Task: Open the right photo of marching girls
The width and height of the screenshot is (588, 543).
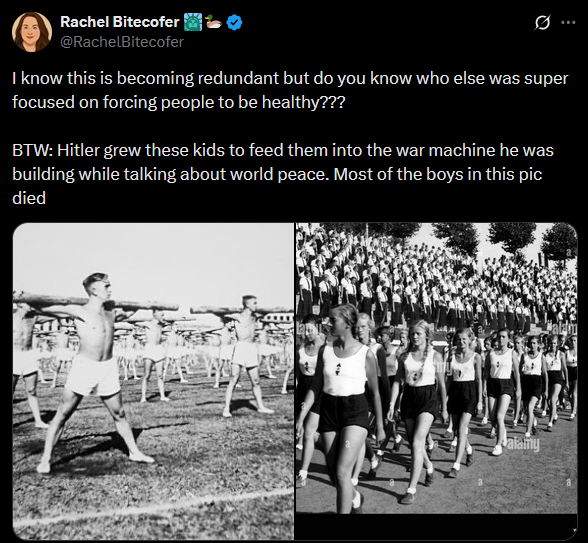Action: (436, 368)
